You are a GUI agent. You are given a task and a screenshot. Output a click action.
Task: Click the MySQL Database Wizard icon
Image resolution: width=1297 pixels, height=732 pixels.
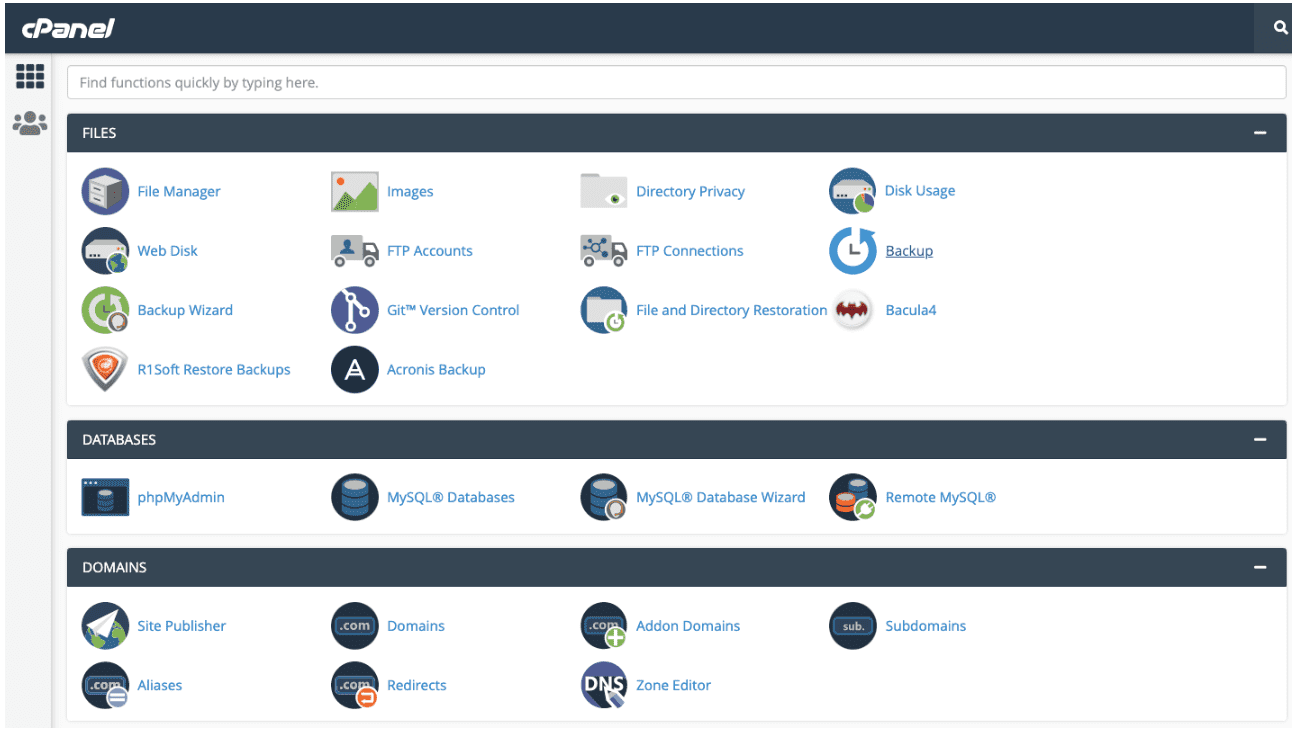(x=604, y=497)
